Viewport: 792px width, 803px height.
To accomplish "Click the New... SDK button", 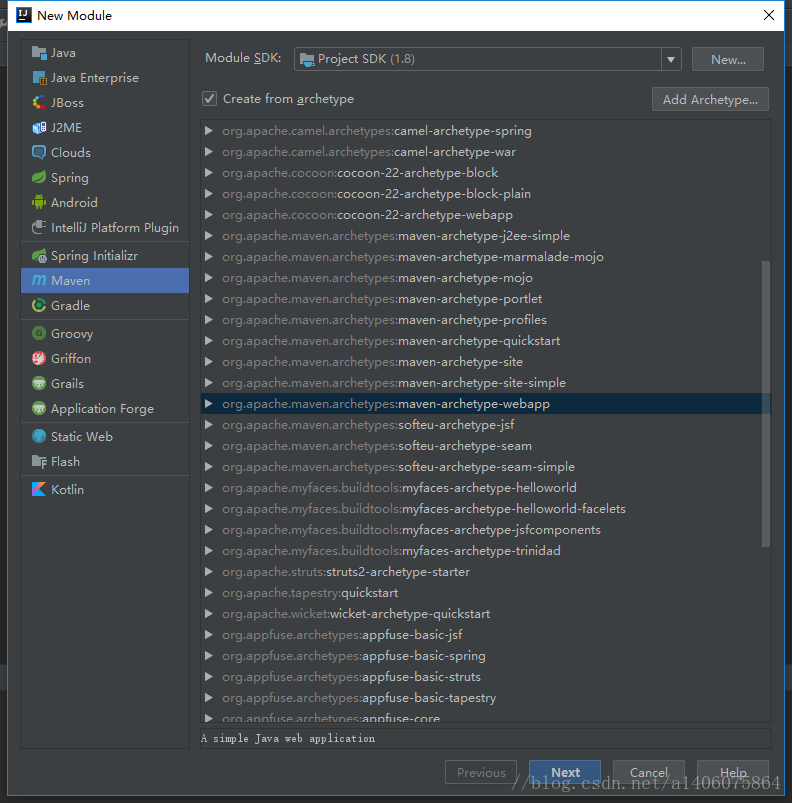I will (x=727, y=59).
